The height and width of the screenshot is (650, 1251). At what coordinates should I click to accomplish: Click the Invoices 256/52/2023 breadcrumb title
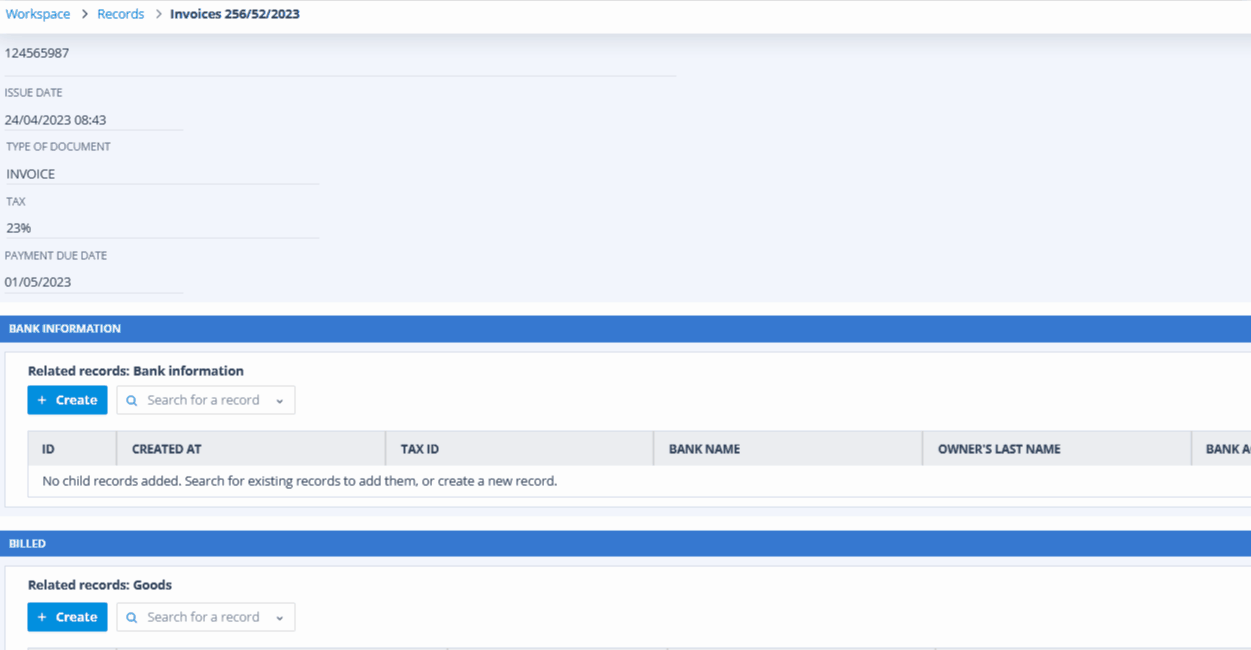click(x=235, y=14)
